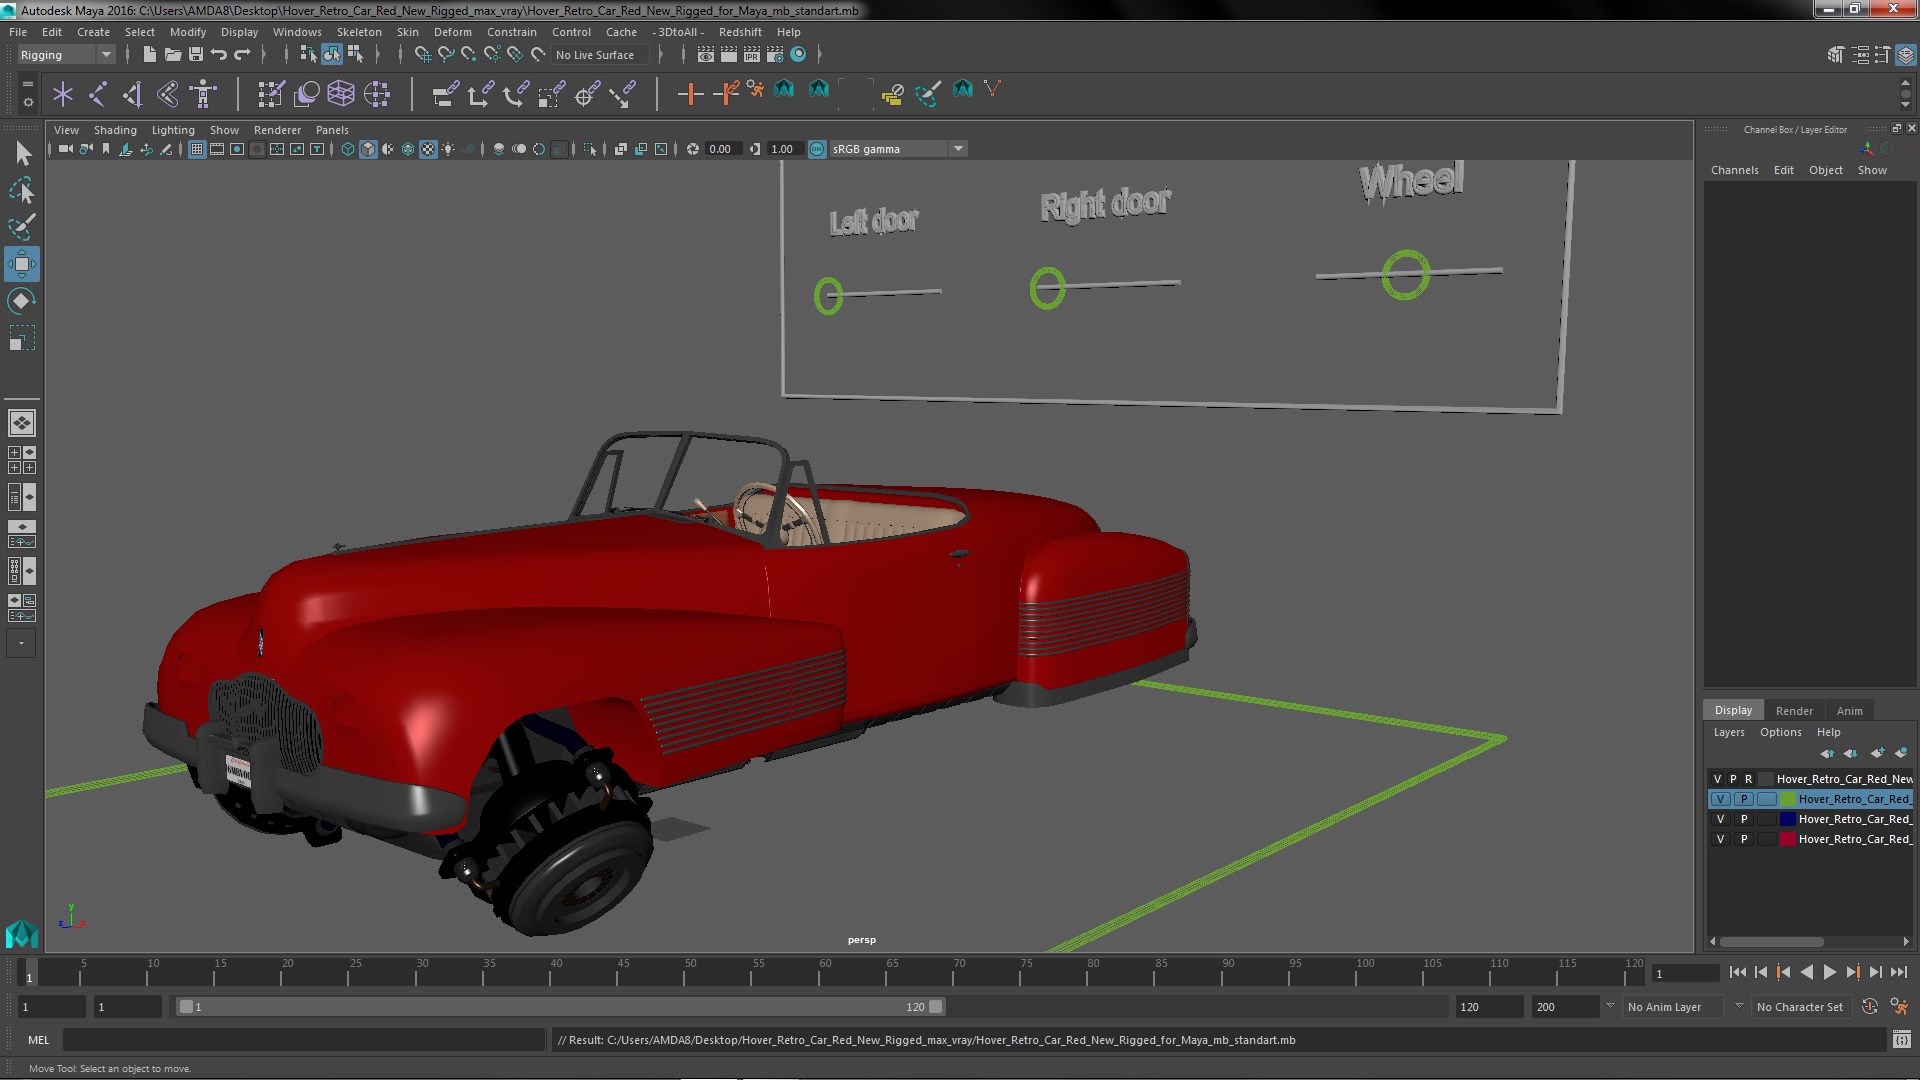1920x1080 pixels.
Task: Choose the Paint Selection tool in the toolbox
Action: pos(22,227)
